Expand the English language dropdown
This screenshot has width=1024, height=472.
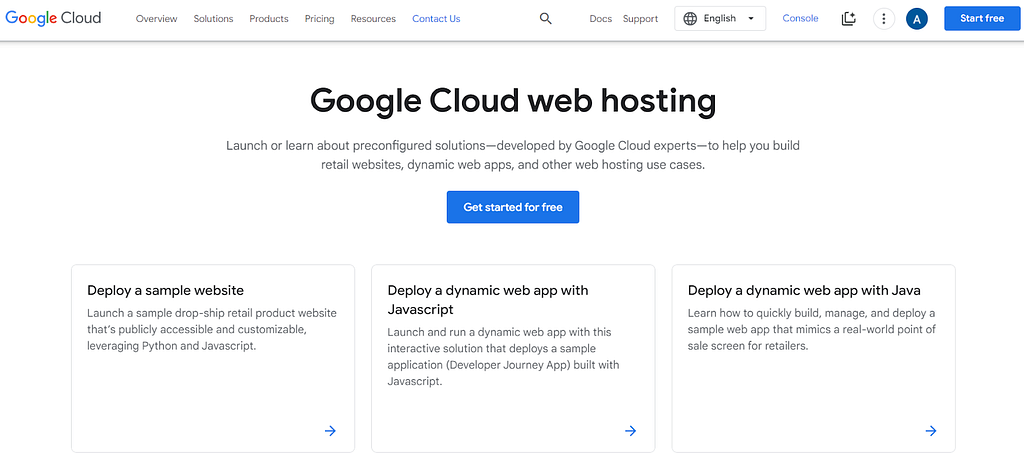click(x=720, y=18)
